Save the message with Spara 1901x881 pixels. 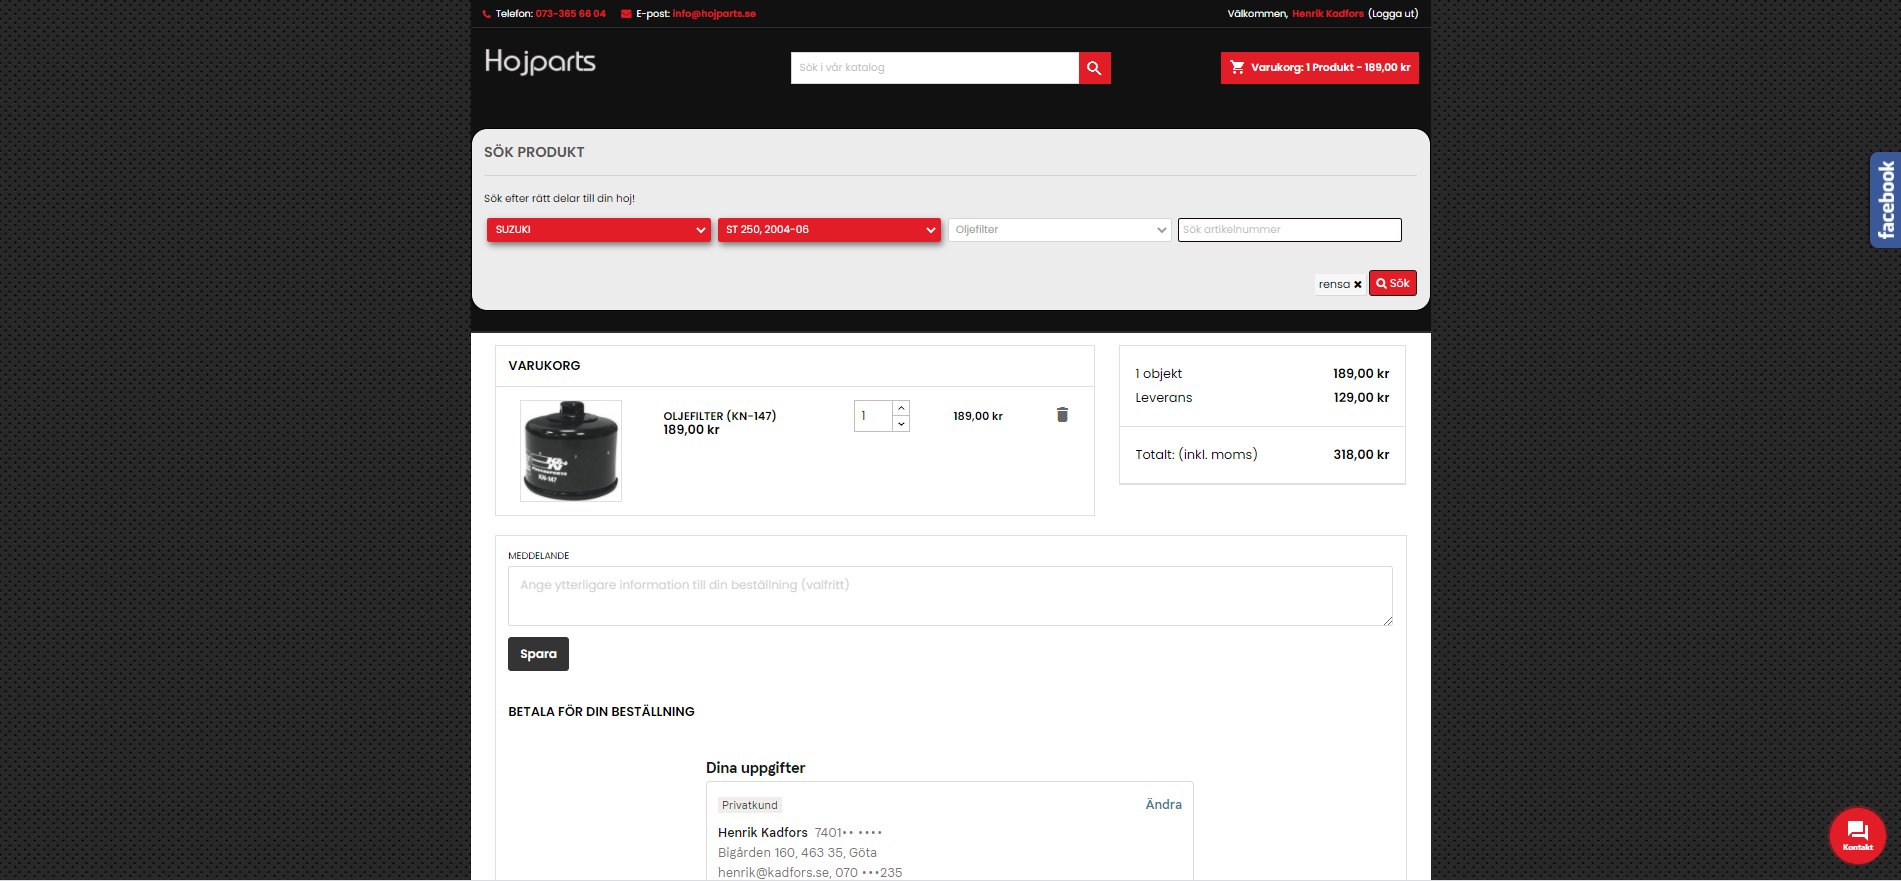click(x=538, y=654)
